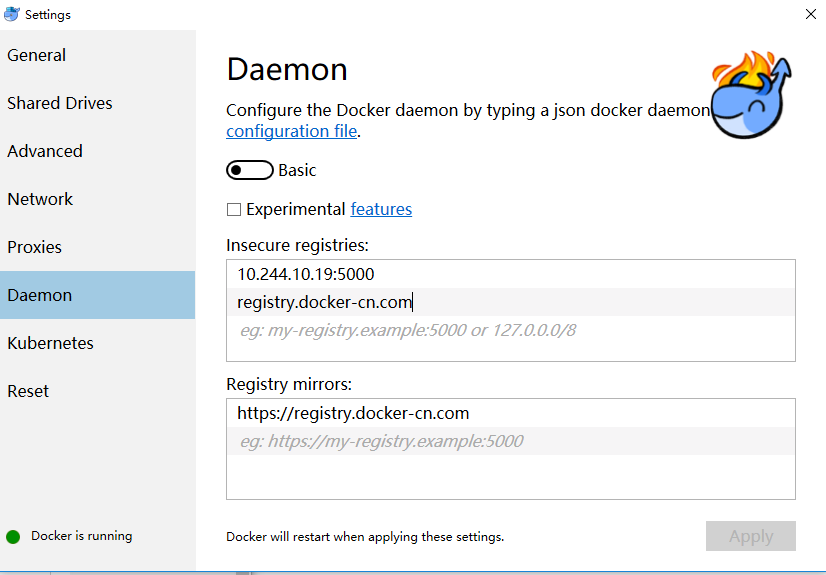Go to Network settings
The image size is (826, 575).
pos(97,199)
